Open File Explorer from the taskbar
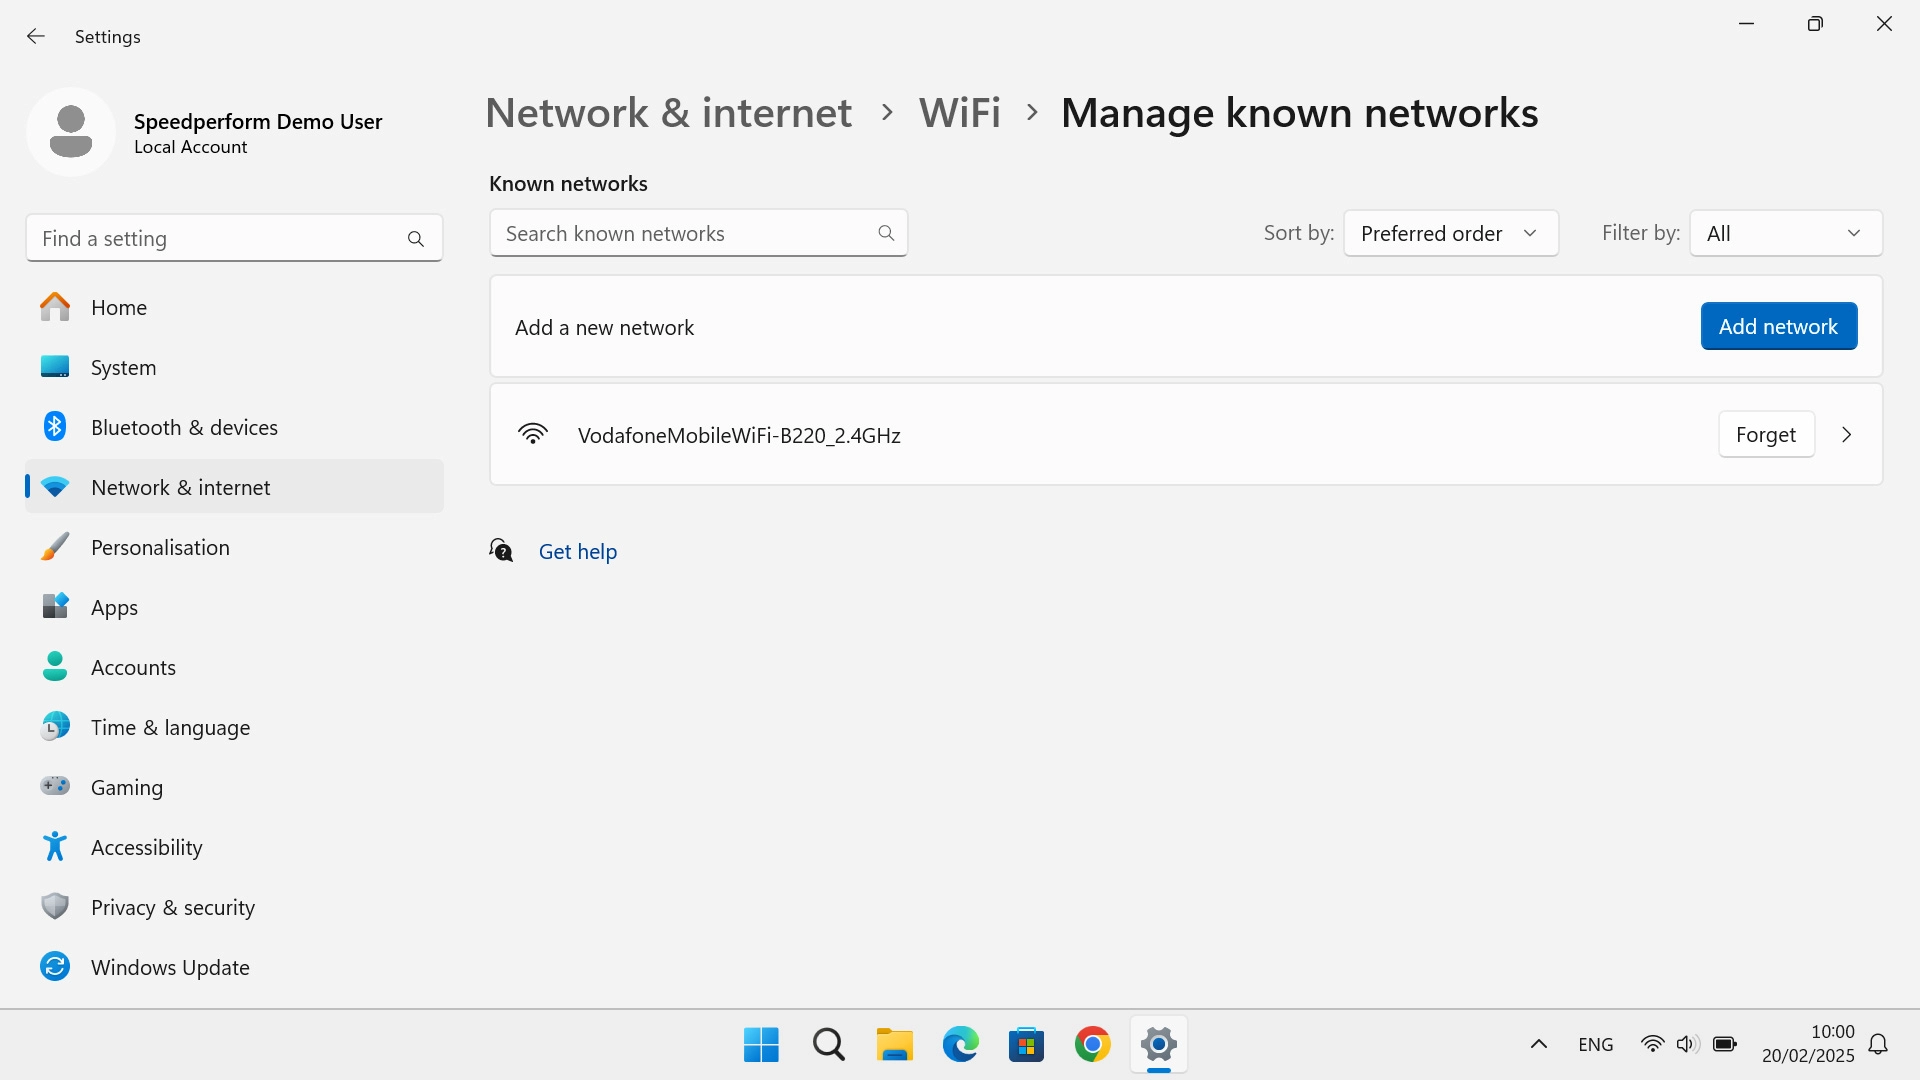This screenshot has width=1920, height=1080. (894, 1044)
